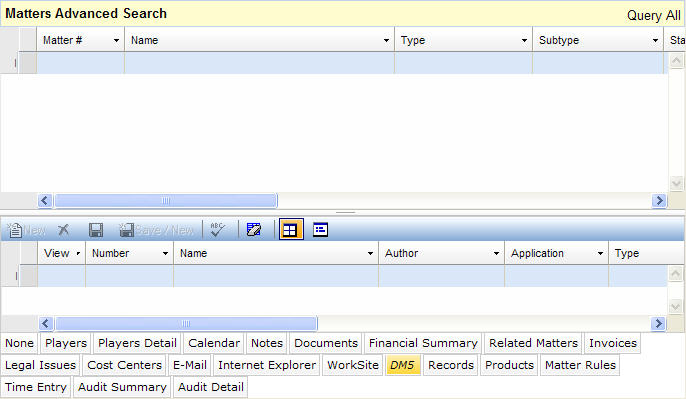Click the Save floppy disk icon
Image resolution: width=686 pixels, height=399 pixels.
[x=96, y=230]
